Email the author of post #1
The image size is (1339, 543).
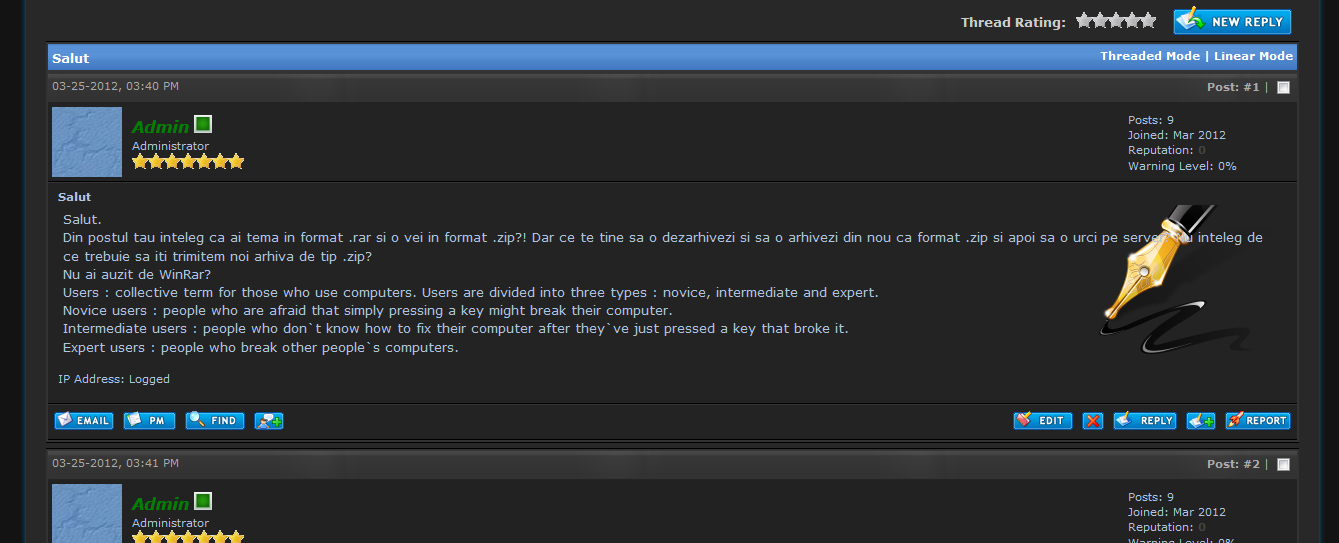point(83,421)
